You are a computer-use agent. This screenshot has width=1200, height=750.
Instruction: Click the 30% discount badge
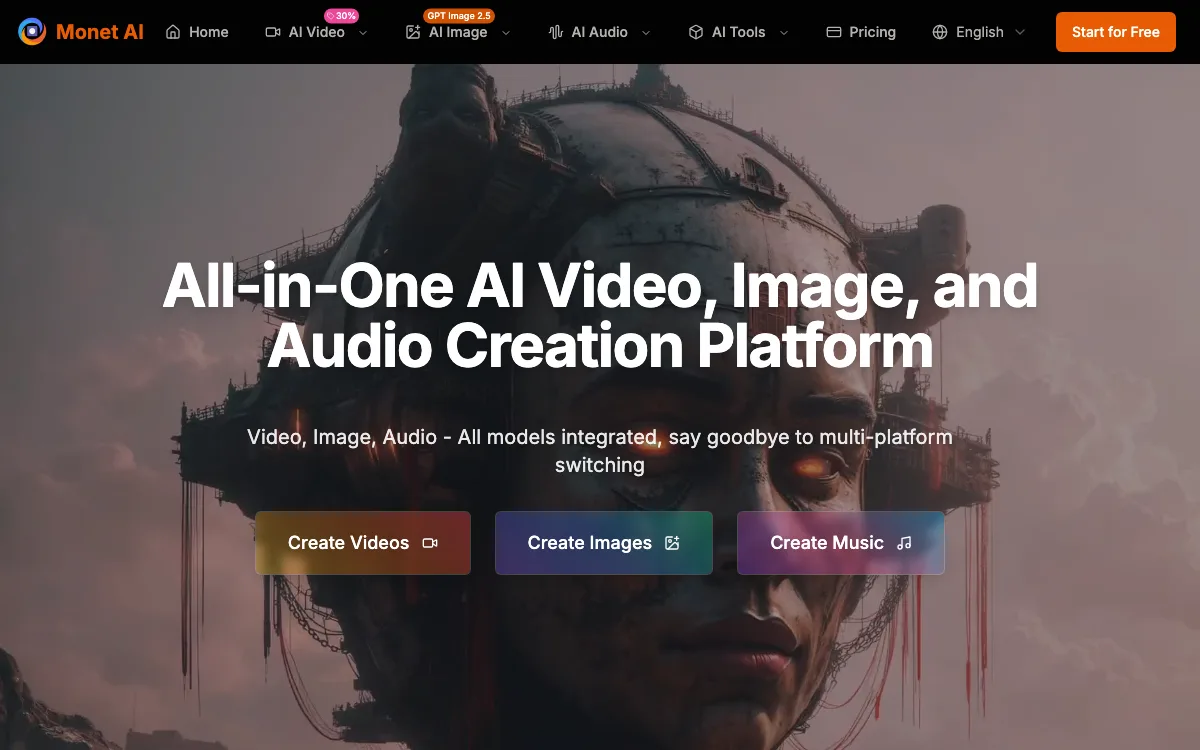pos(342,16)
